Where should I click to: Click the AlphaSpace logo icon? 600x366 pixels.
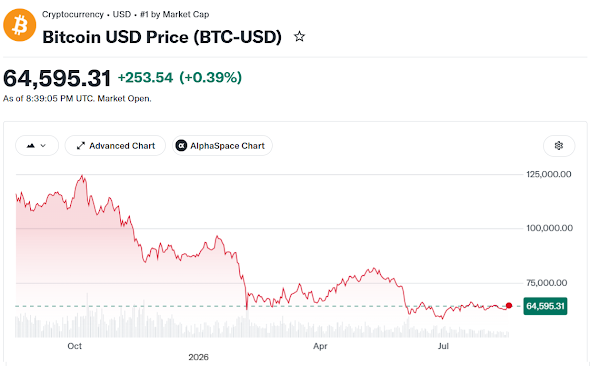click(181, 145)
